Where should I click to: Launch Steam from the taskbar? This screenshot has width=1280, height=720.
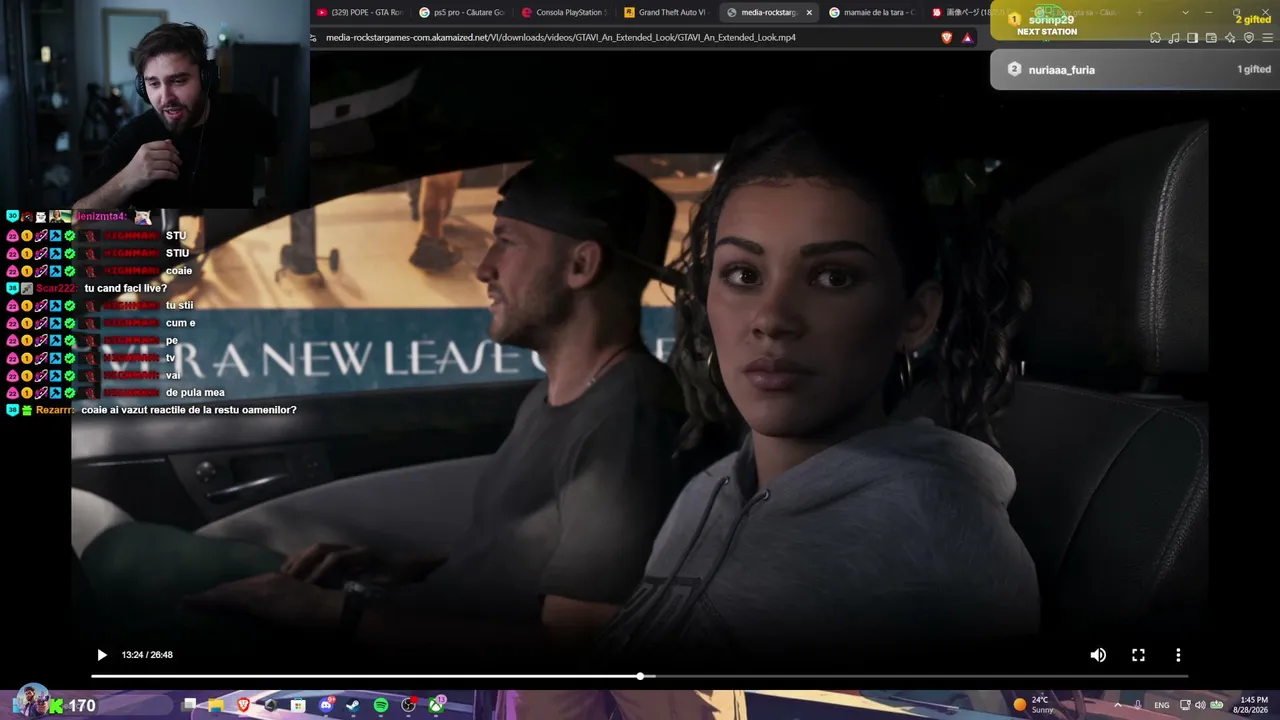pyautogui.click(x=353, y=705)
